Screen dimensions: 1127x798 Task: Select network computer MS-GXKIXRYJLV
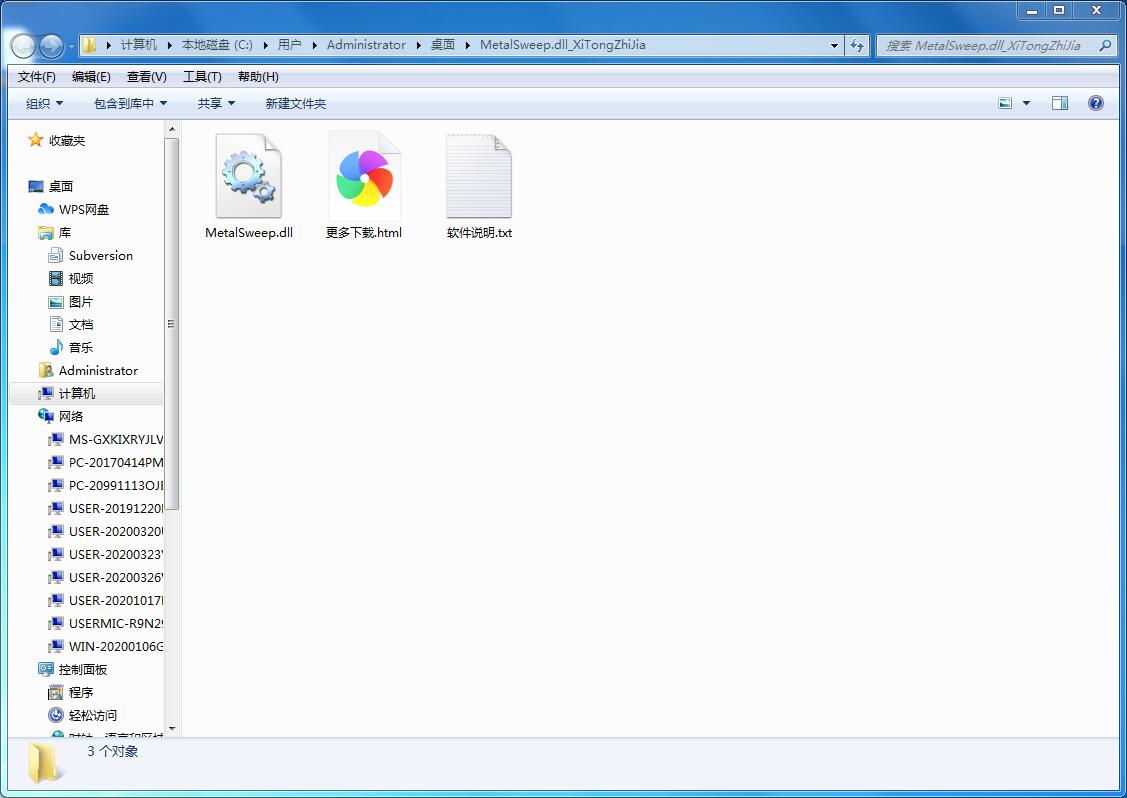pos(116,439)
